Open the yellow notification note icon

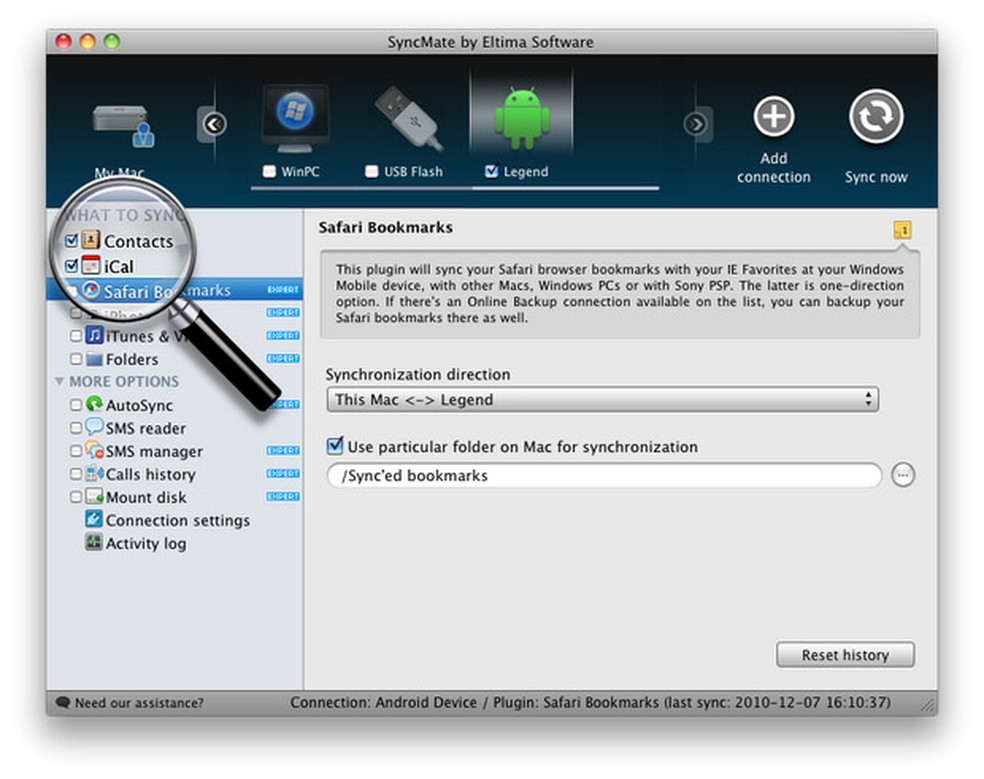pyautogui.click(x=902, y=230)
